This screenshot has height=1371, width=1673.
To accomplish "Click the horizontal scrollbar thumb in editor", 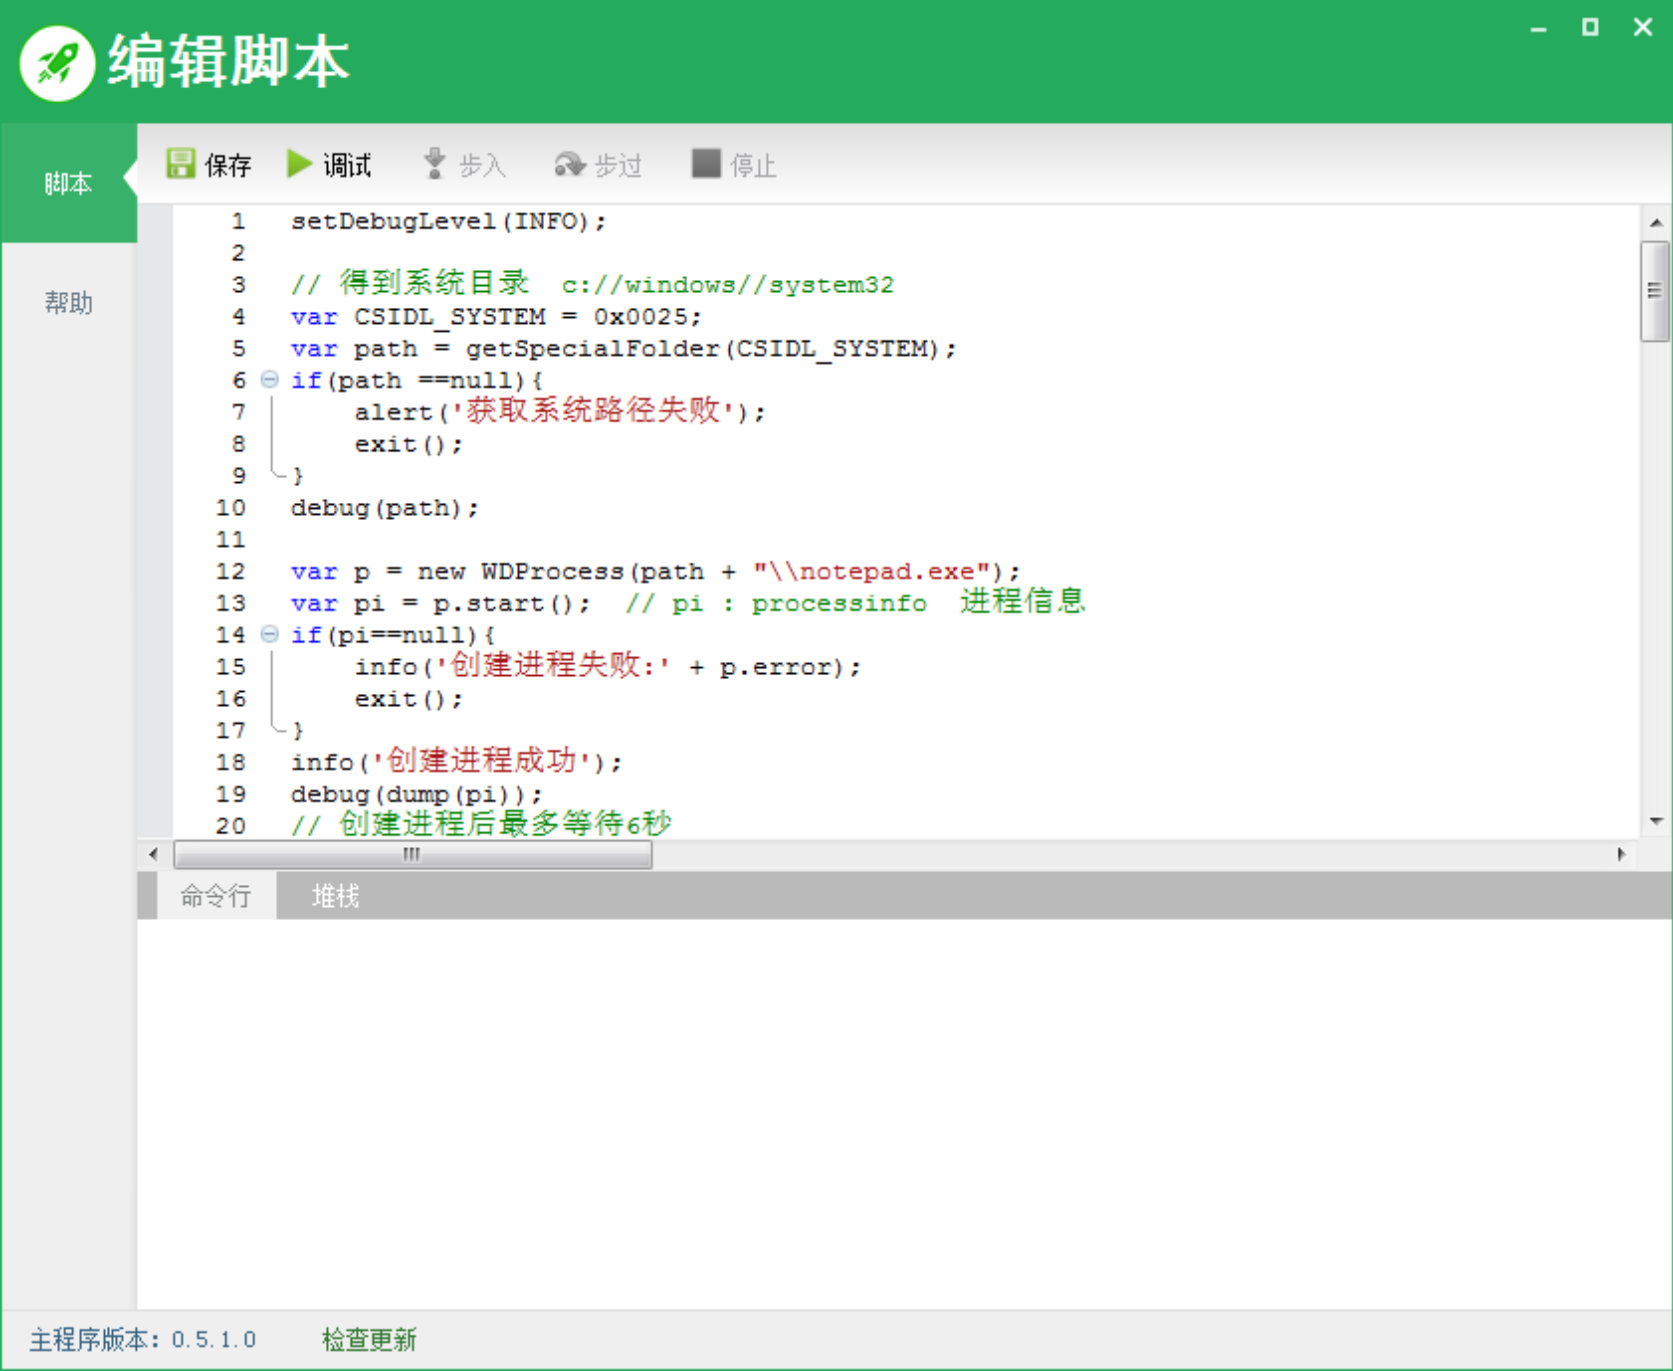I will (413, 854).
